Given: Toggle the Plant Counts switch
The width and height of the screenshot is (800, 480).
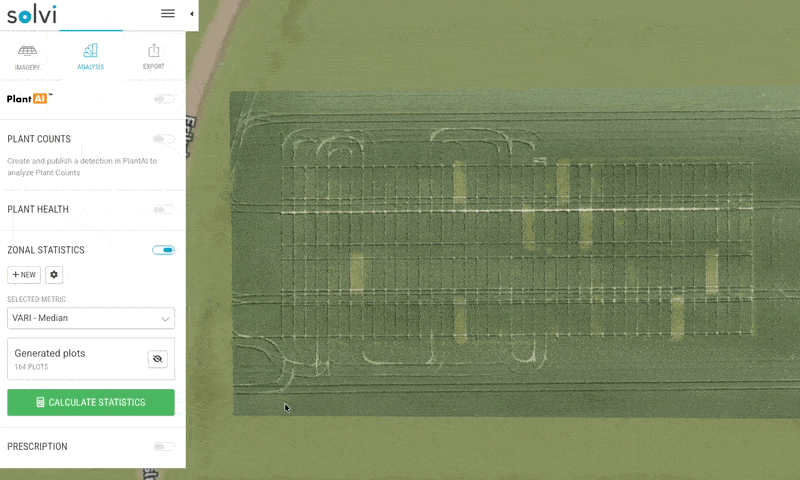Looking at the screenshot, I should pos(164,139).
